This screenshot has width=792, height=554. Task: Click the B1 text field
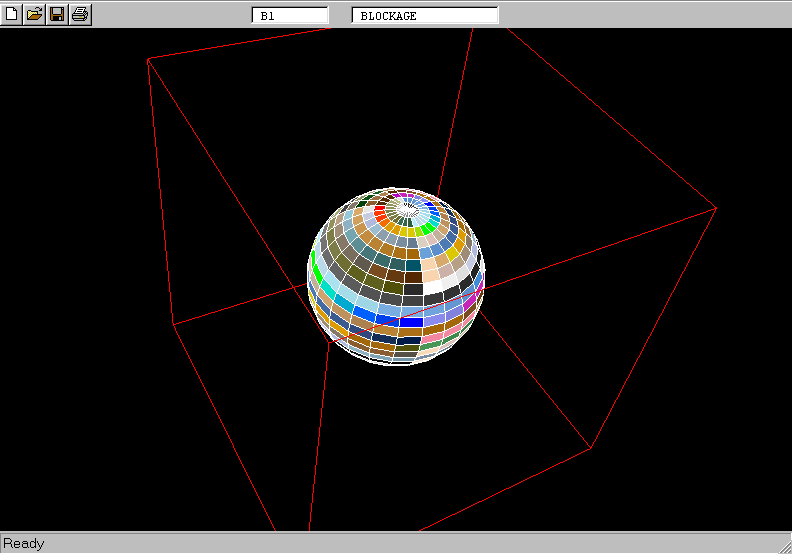click(290, 16)
